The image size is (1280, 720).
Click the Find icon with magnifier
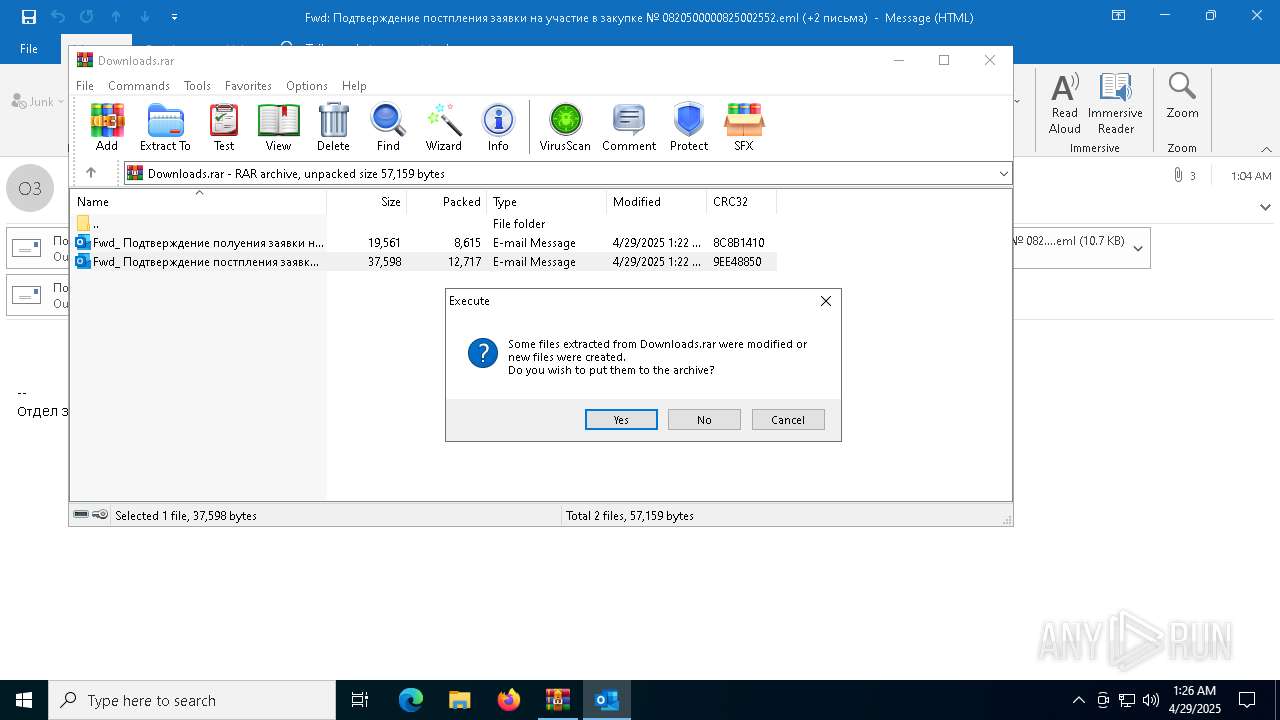(388, 126)
